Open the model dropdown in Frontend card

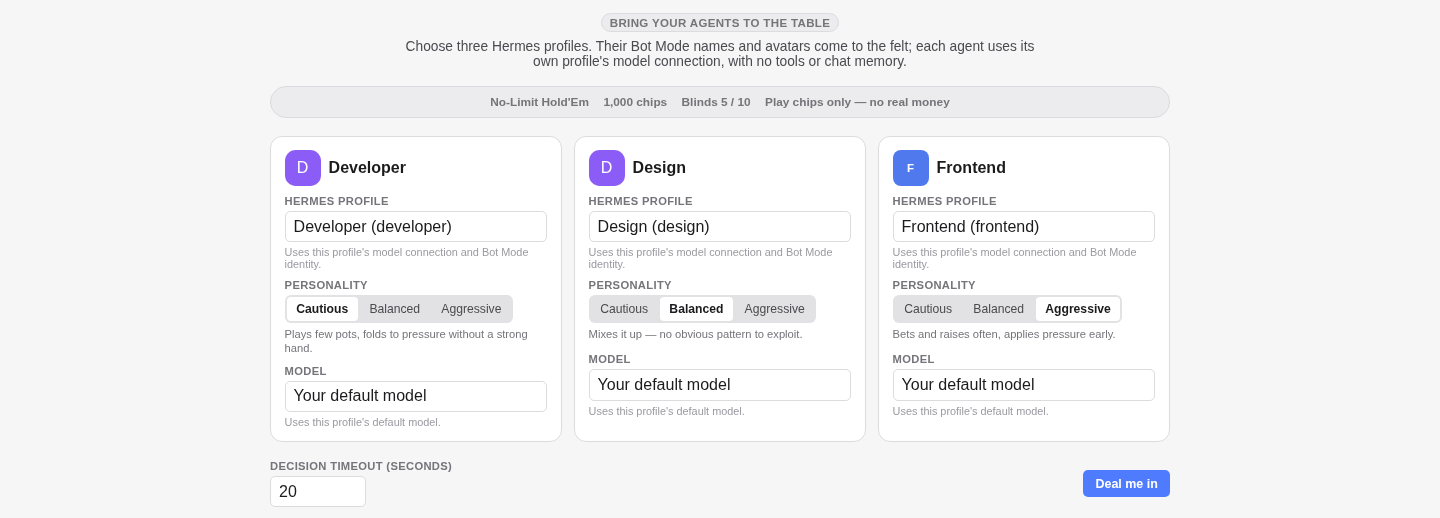(x=1024, y=385)
